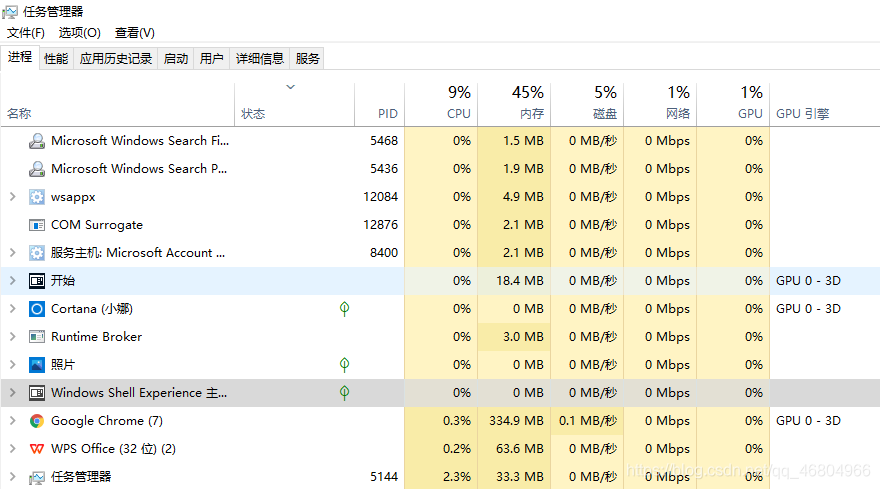Select the 进程 tab
This screenshot has height=489, width=880.
click(x=20, y=57)
